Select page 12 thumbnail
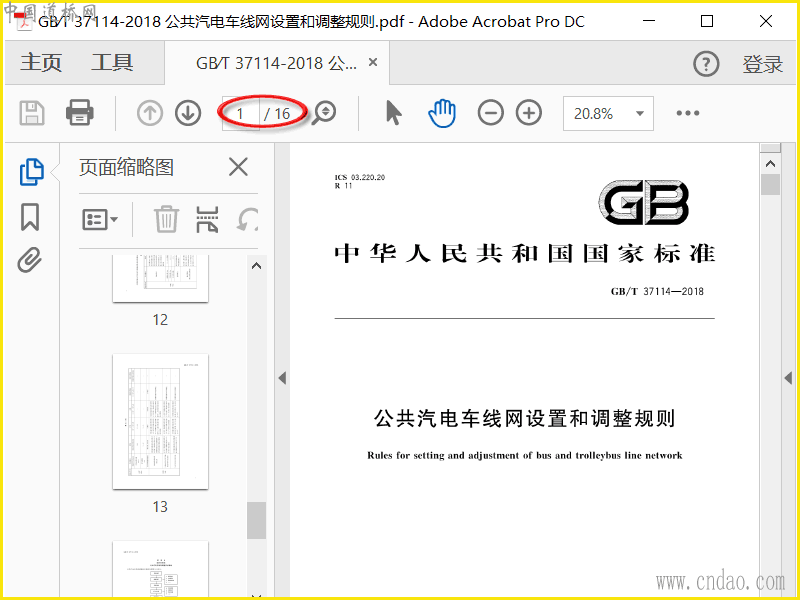The height and width of the screenshot is (600, 800). tap(160, 279)
